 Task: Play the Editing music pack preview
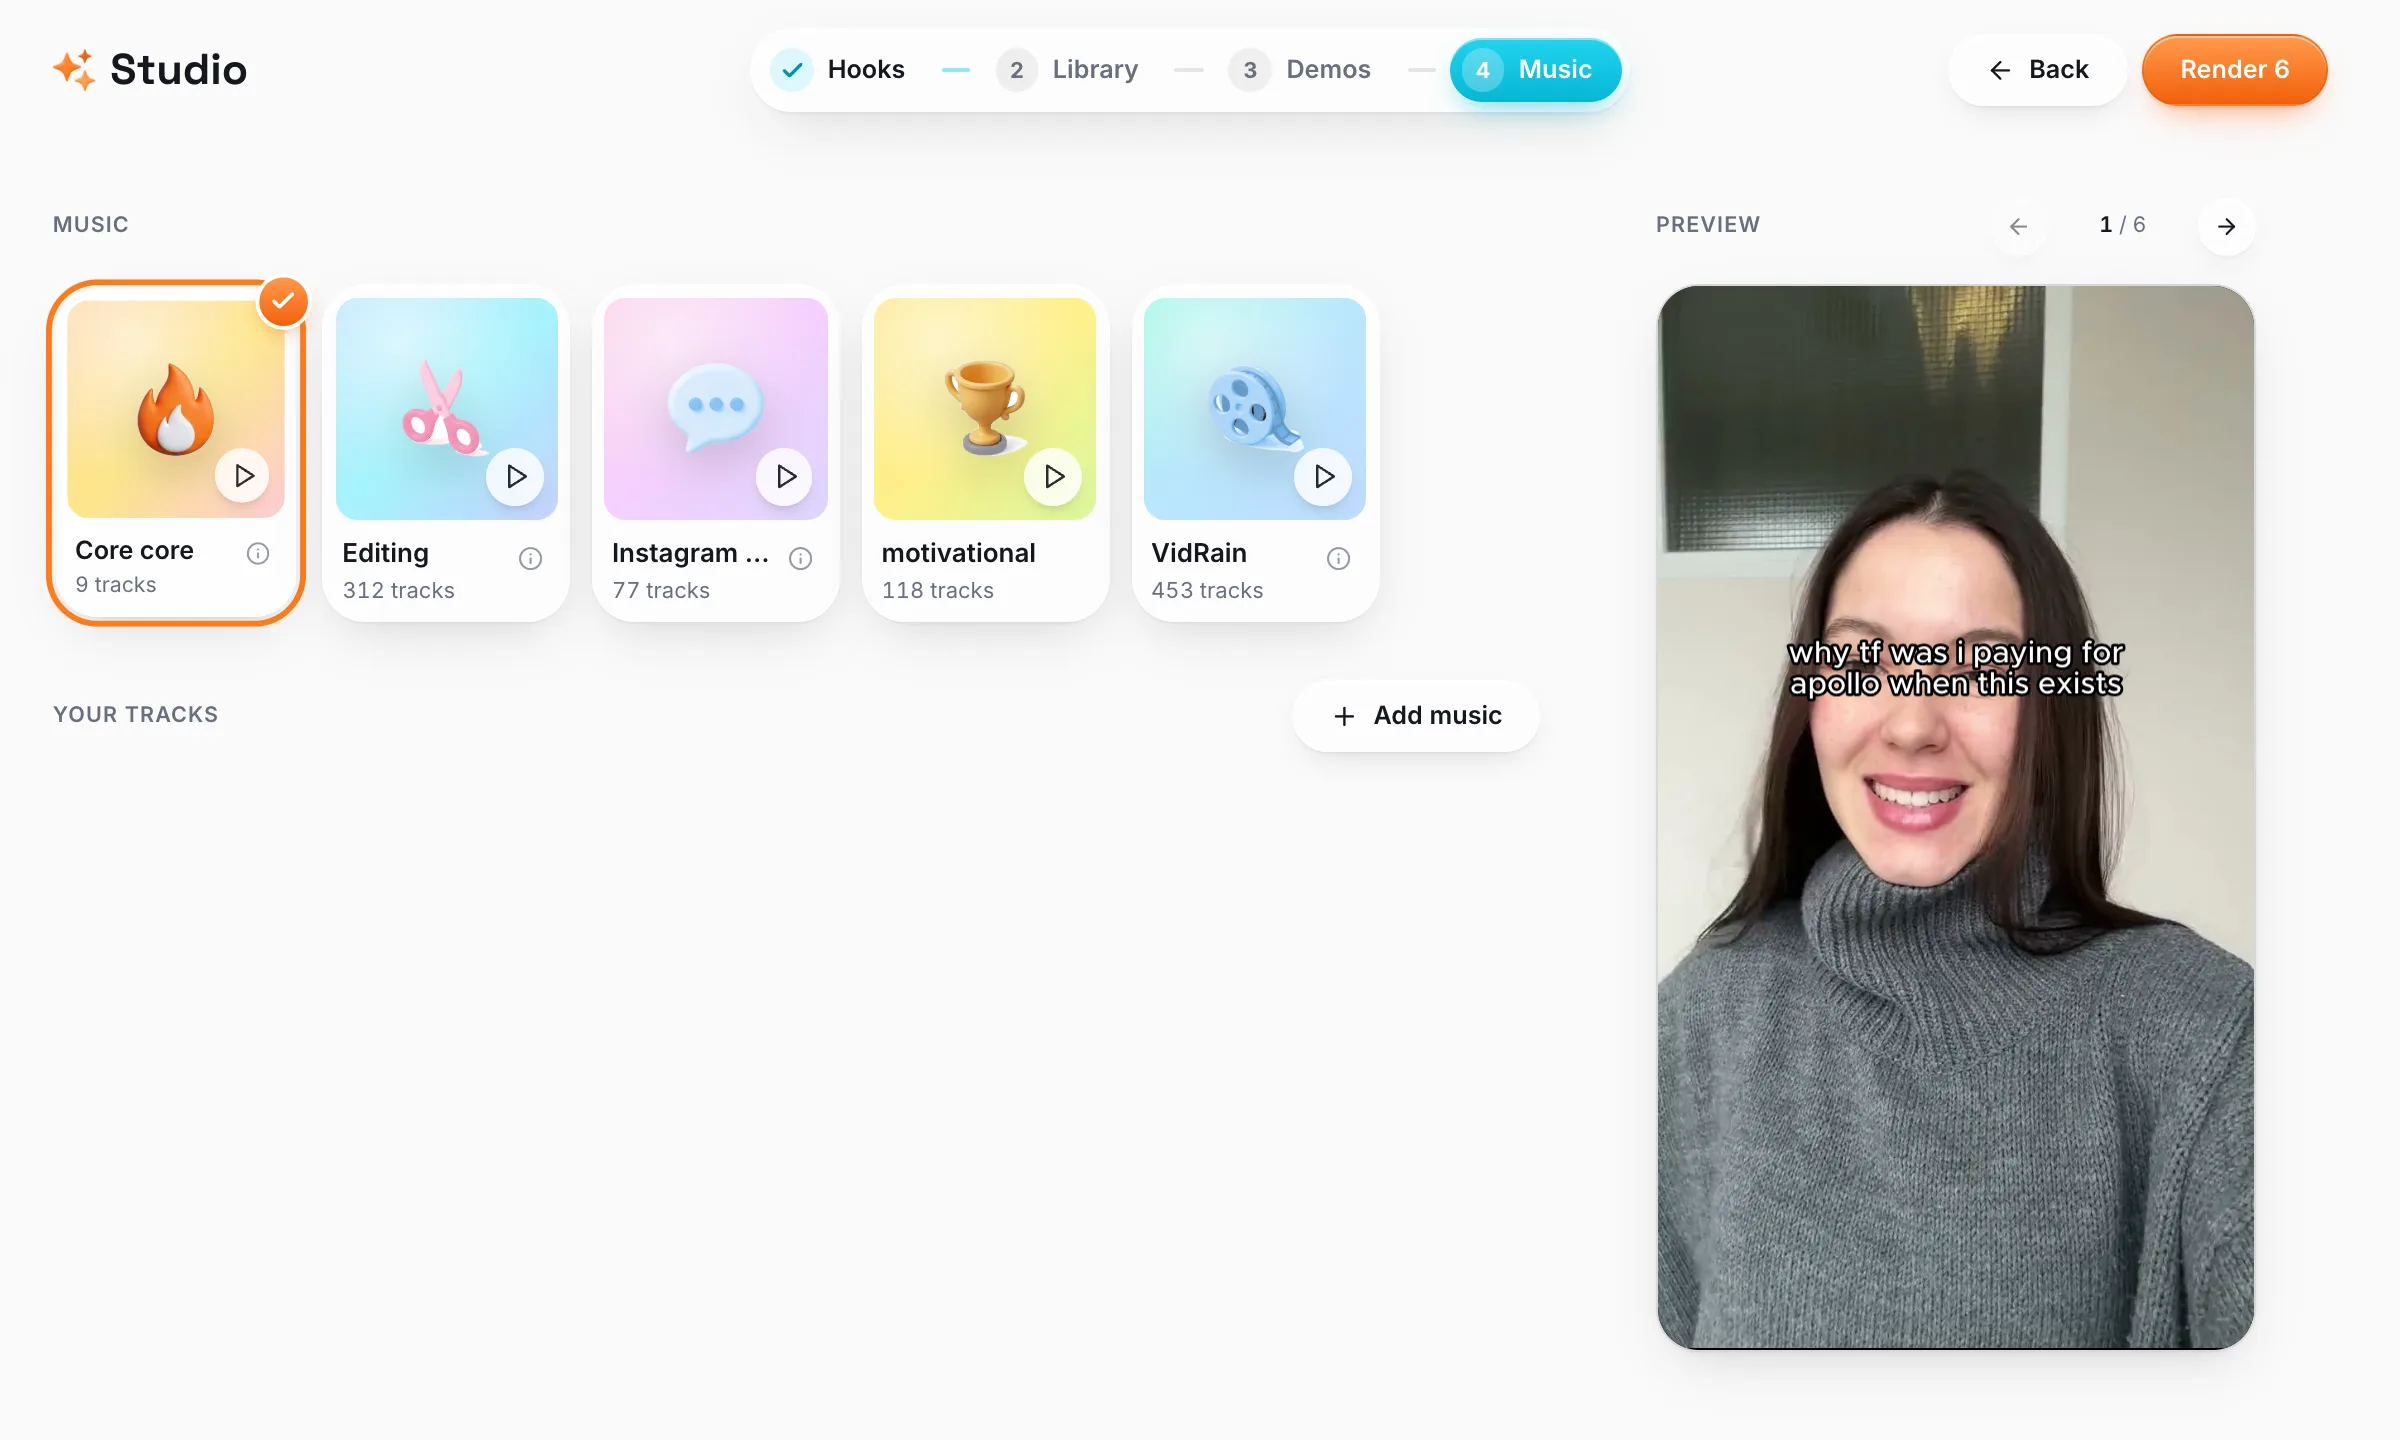(515, 476)
